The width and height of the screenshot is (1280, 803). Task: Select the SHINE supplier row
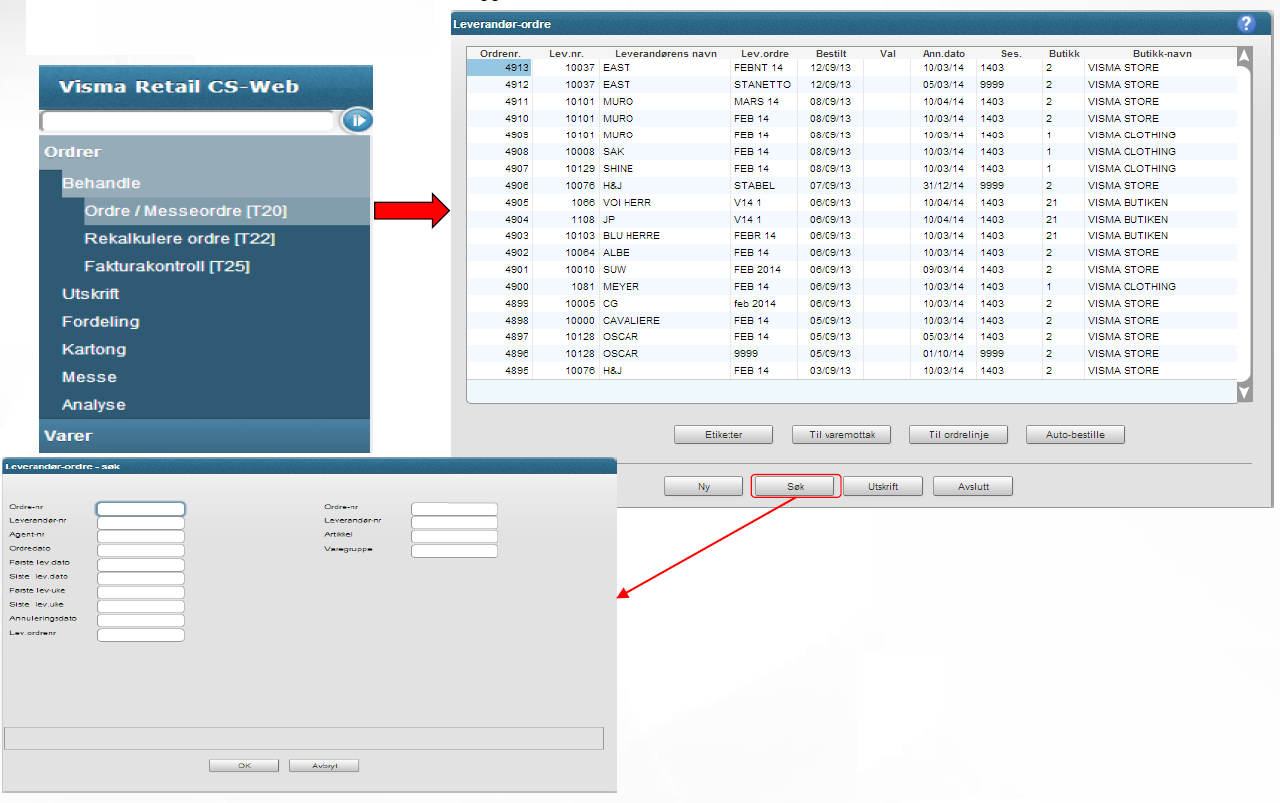[x=852, y=169]
